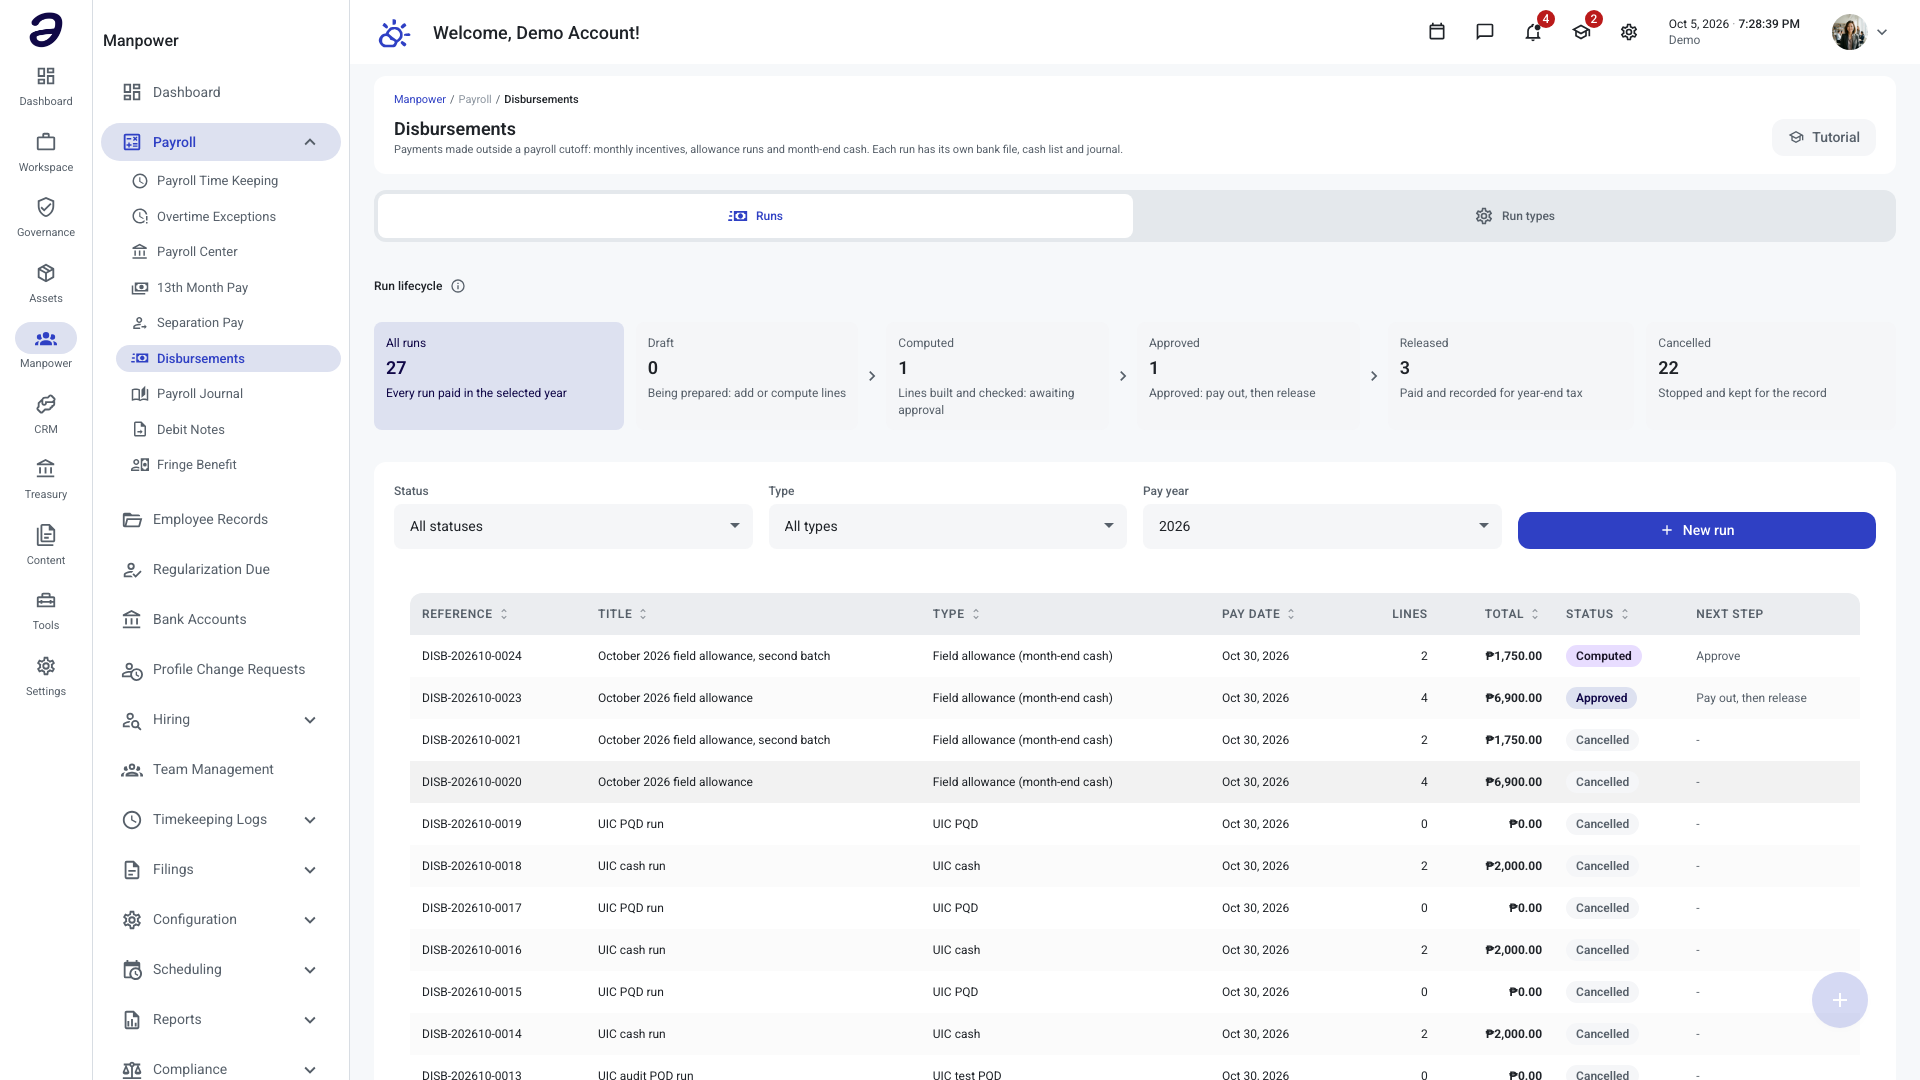Expand the Filings menu section
The height and width of the screenshot is (1080, 1920).
coord(310,870)
